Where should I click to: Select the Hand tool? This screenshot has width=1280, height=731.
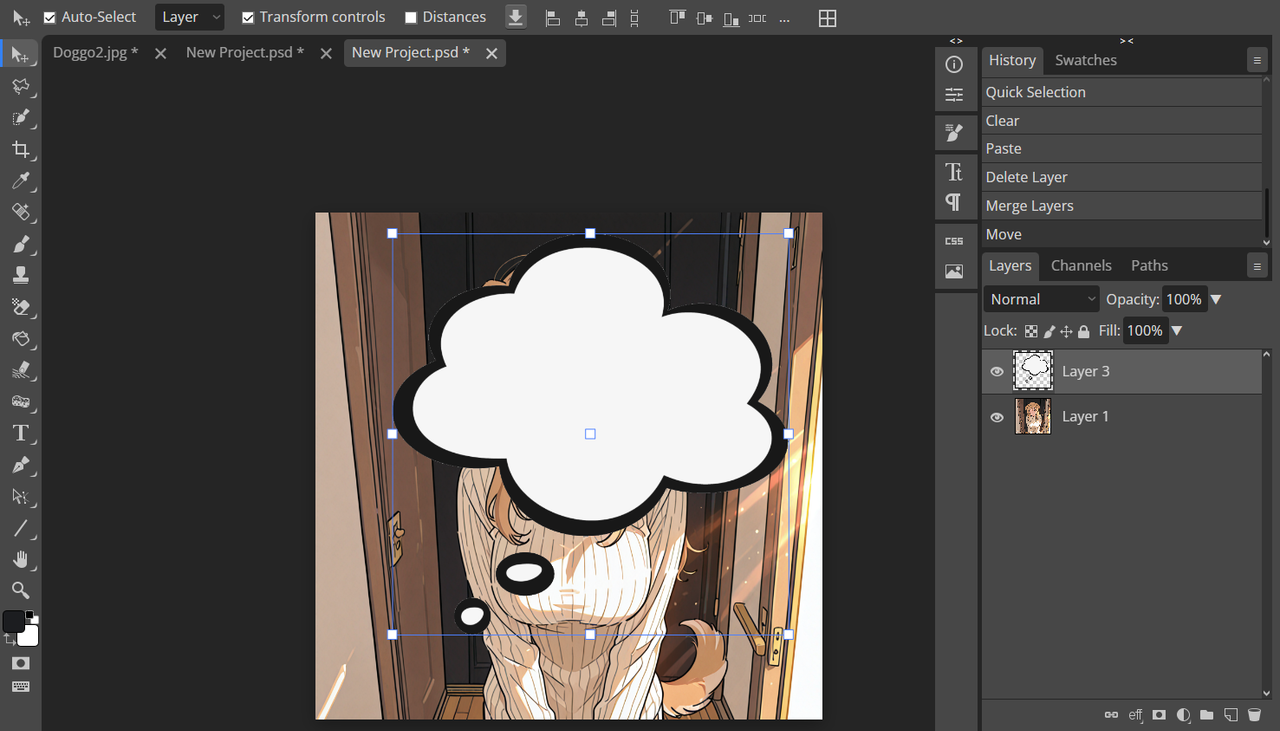[x=20, y=559]
